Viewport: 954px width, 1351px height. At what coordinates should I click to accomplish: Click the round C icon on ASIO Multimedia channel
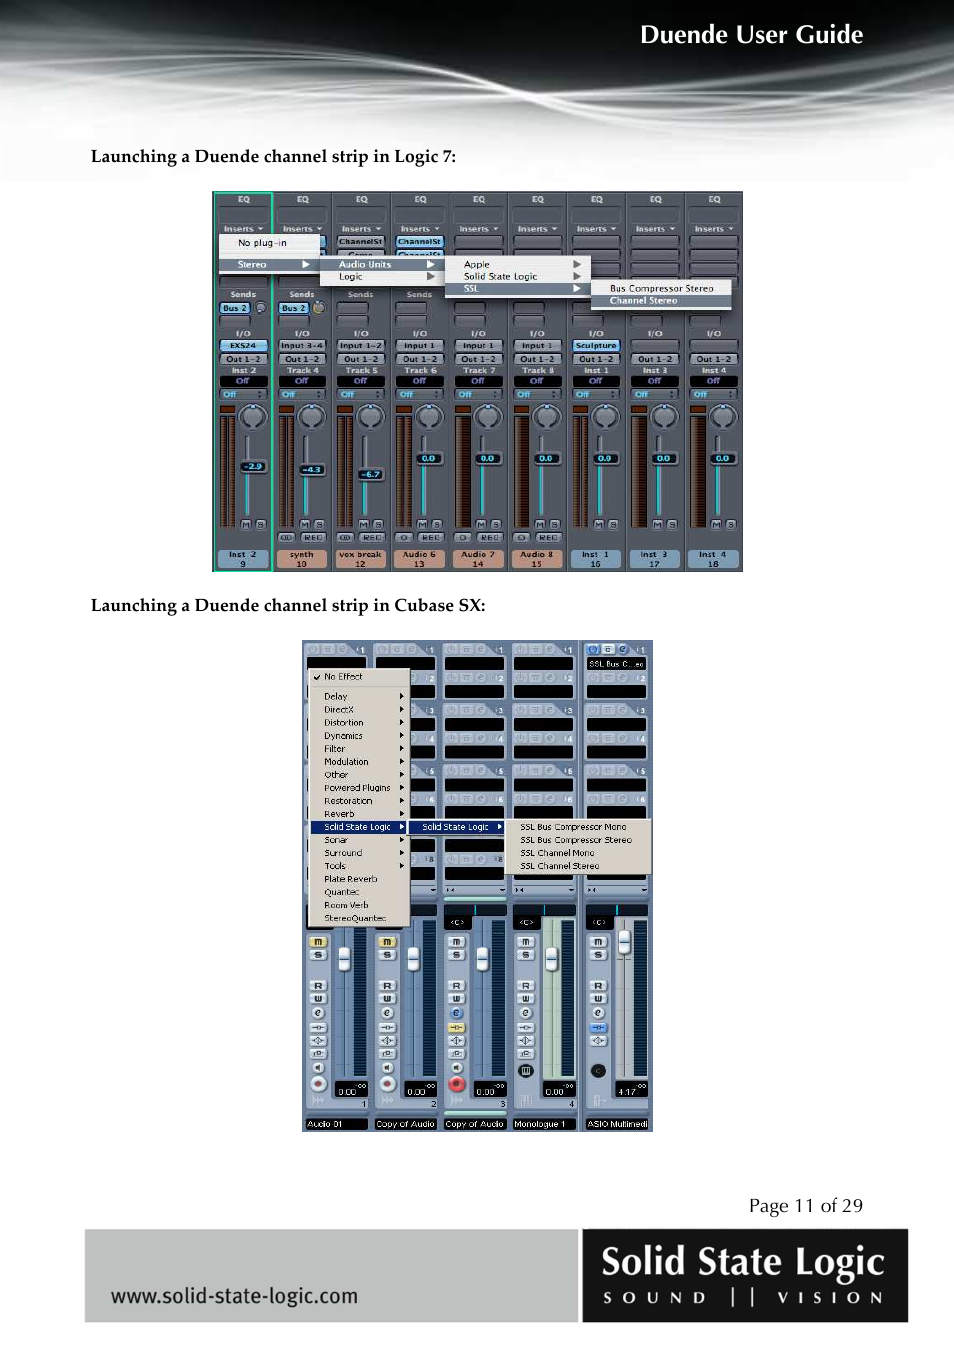click(598, 1071)
